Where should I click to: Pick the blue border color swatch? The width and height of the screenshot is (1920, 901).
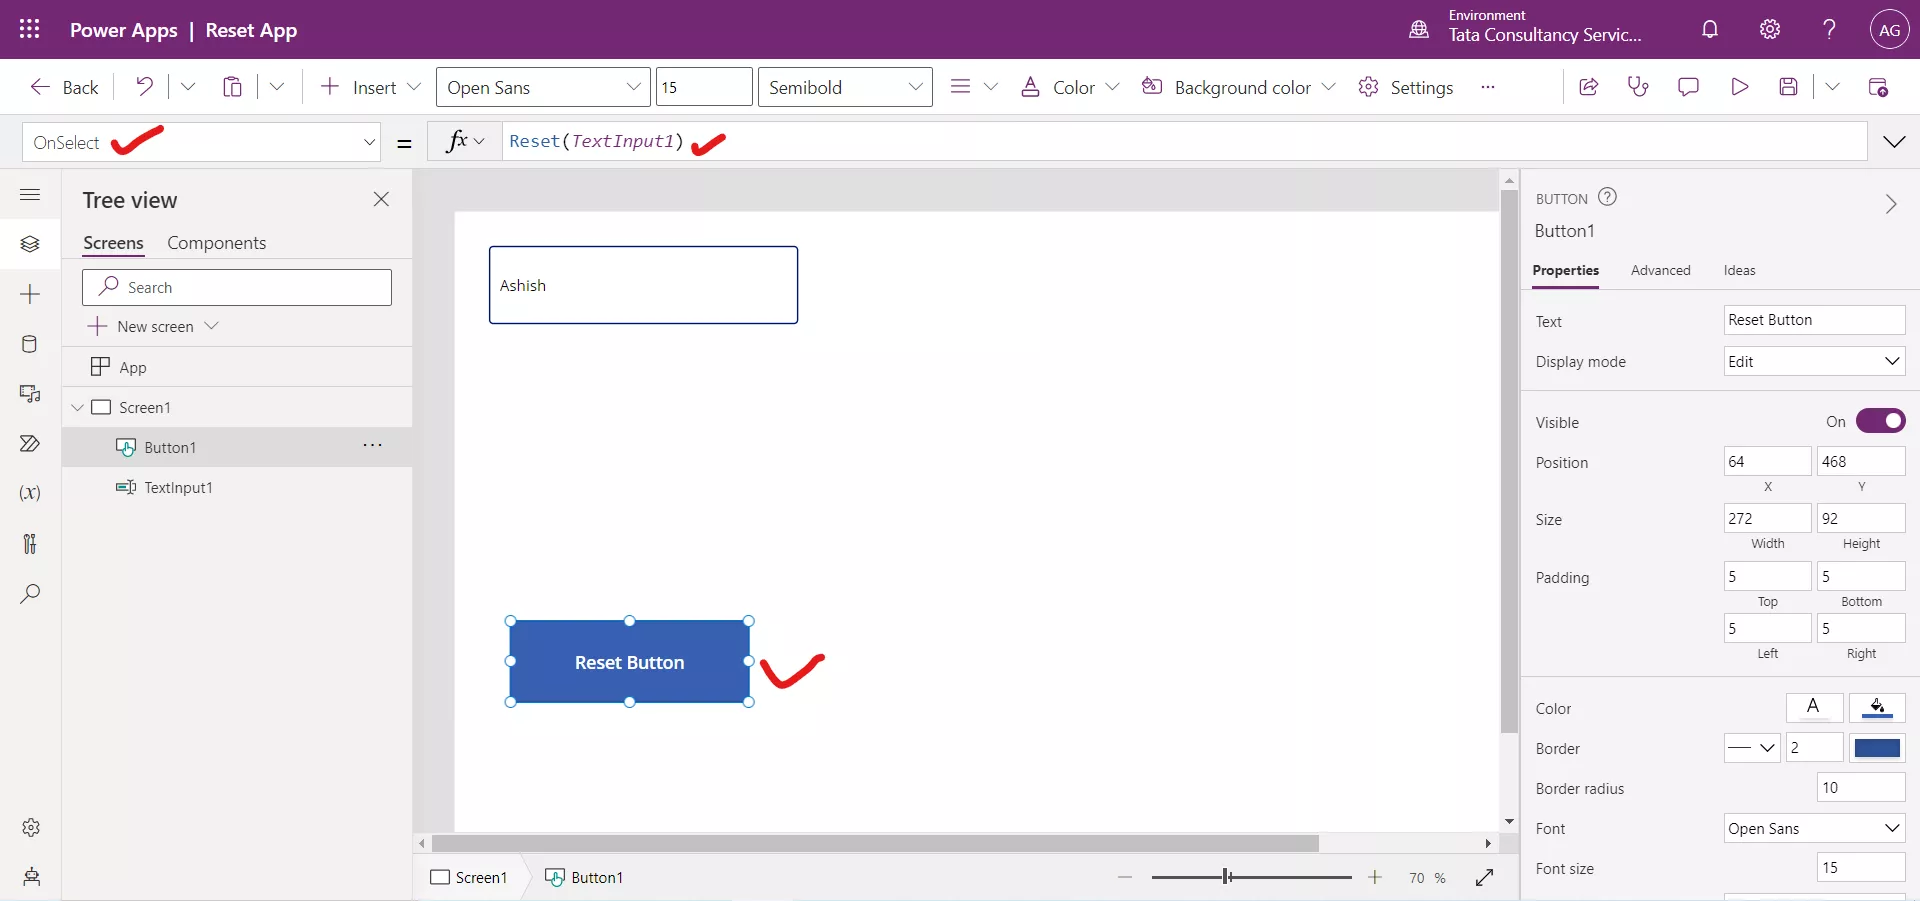pos(1878,748)
